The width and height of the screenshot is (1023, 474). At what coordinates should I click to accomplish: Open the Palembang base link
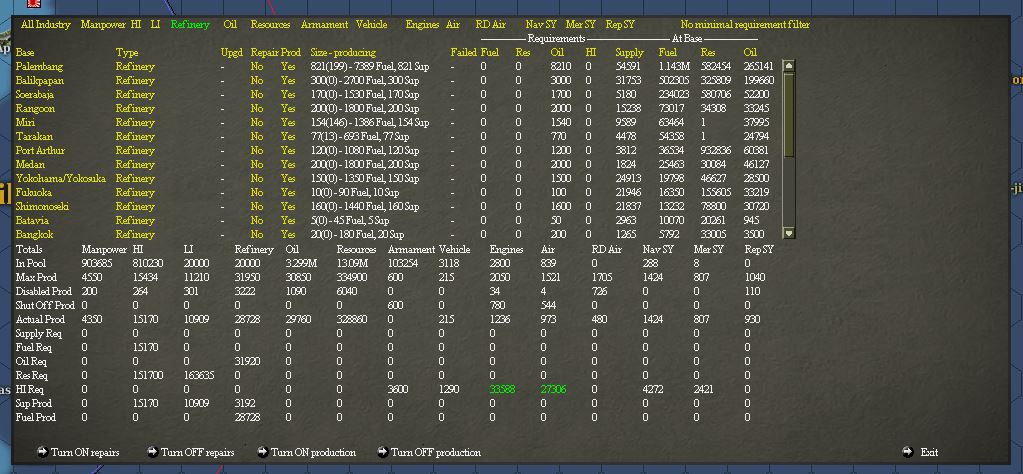(39, 67)
